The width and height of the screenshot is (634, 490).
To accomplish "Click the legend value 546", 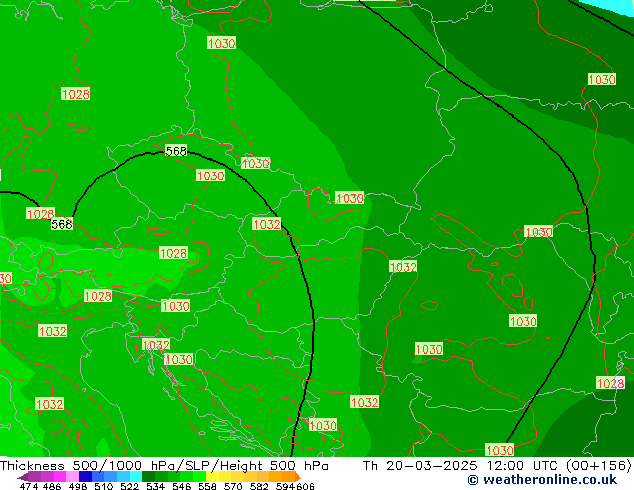I will tap(182, 486).
